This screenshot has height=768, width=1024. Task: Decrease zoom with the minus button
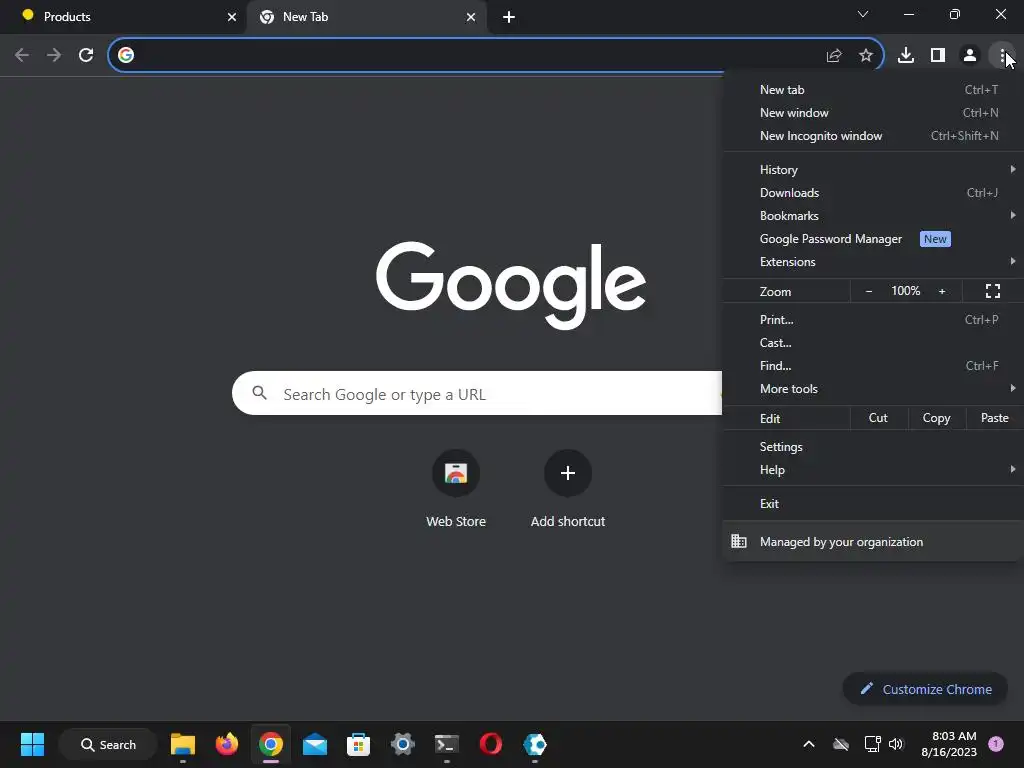(869, 291)
